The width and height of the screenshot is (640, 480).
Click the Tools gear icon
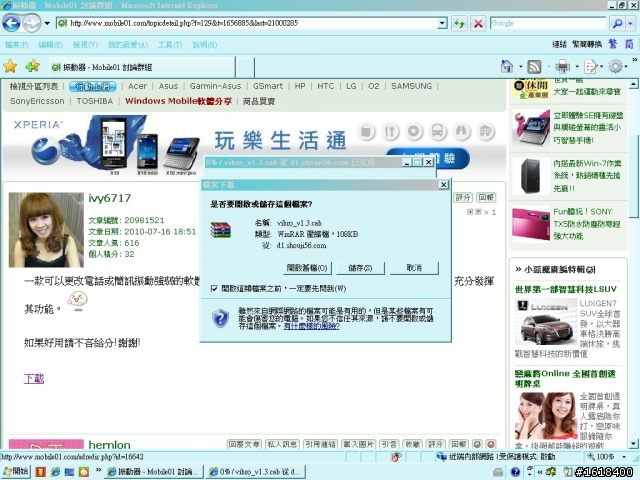click(x=616, y=66)
